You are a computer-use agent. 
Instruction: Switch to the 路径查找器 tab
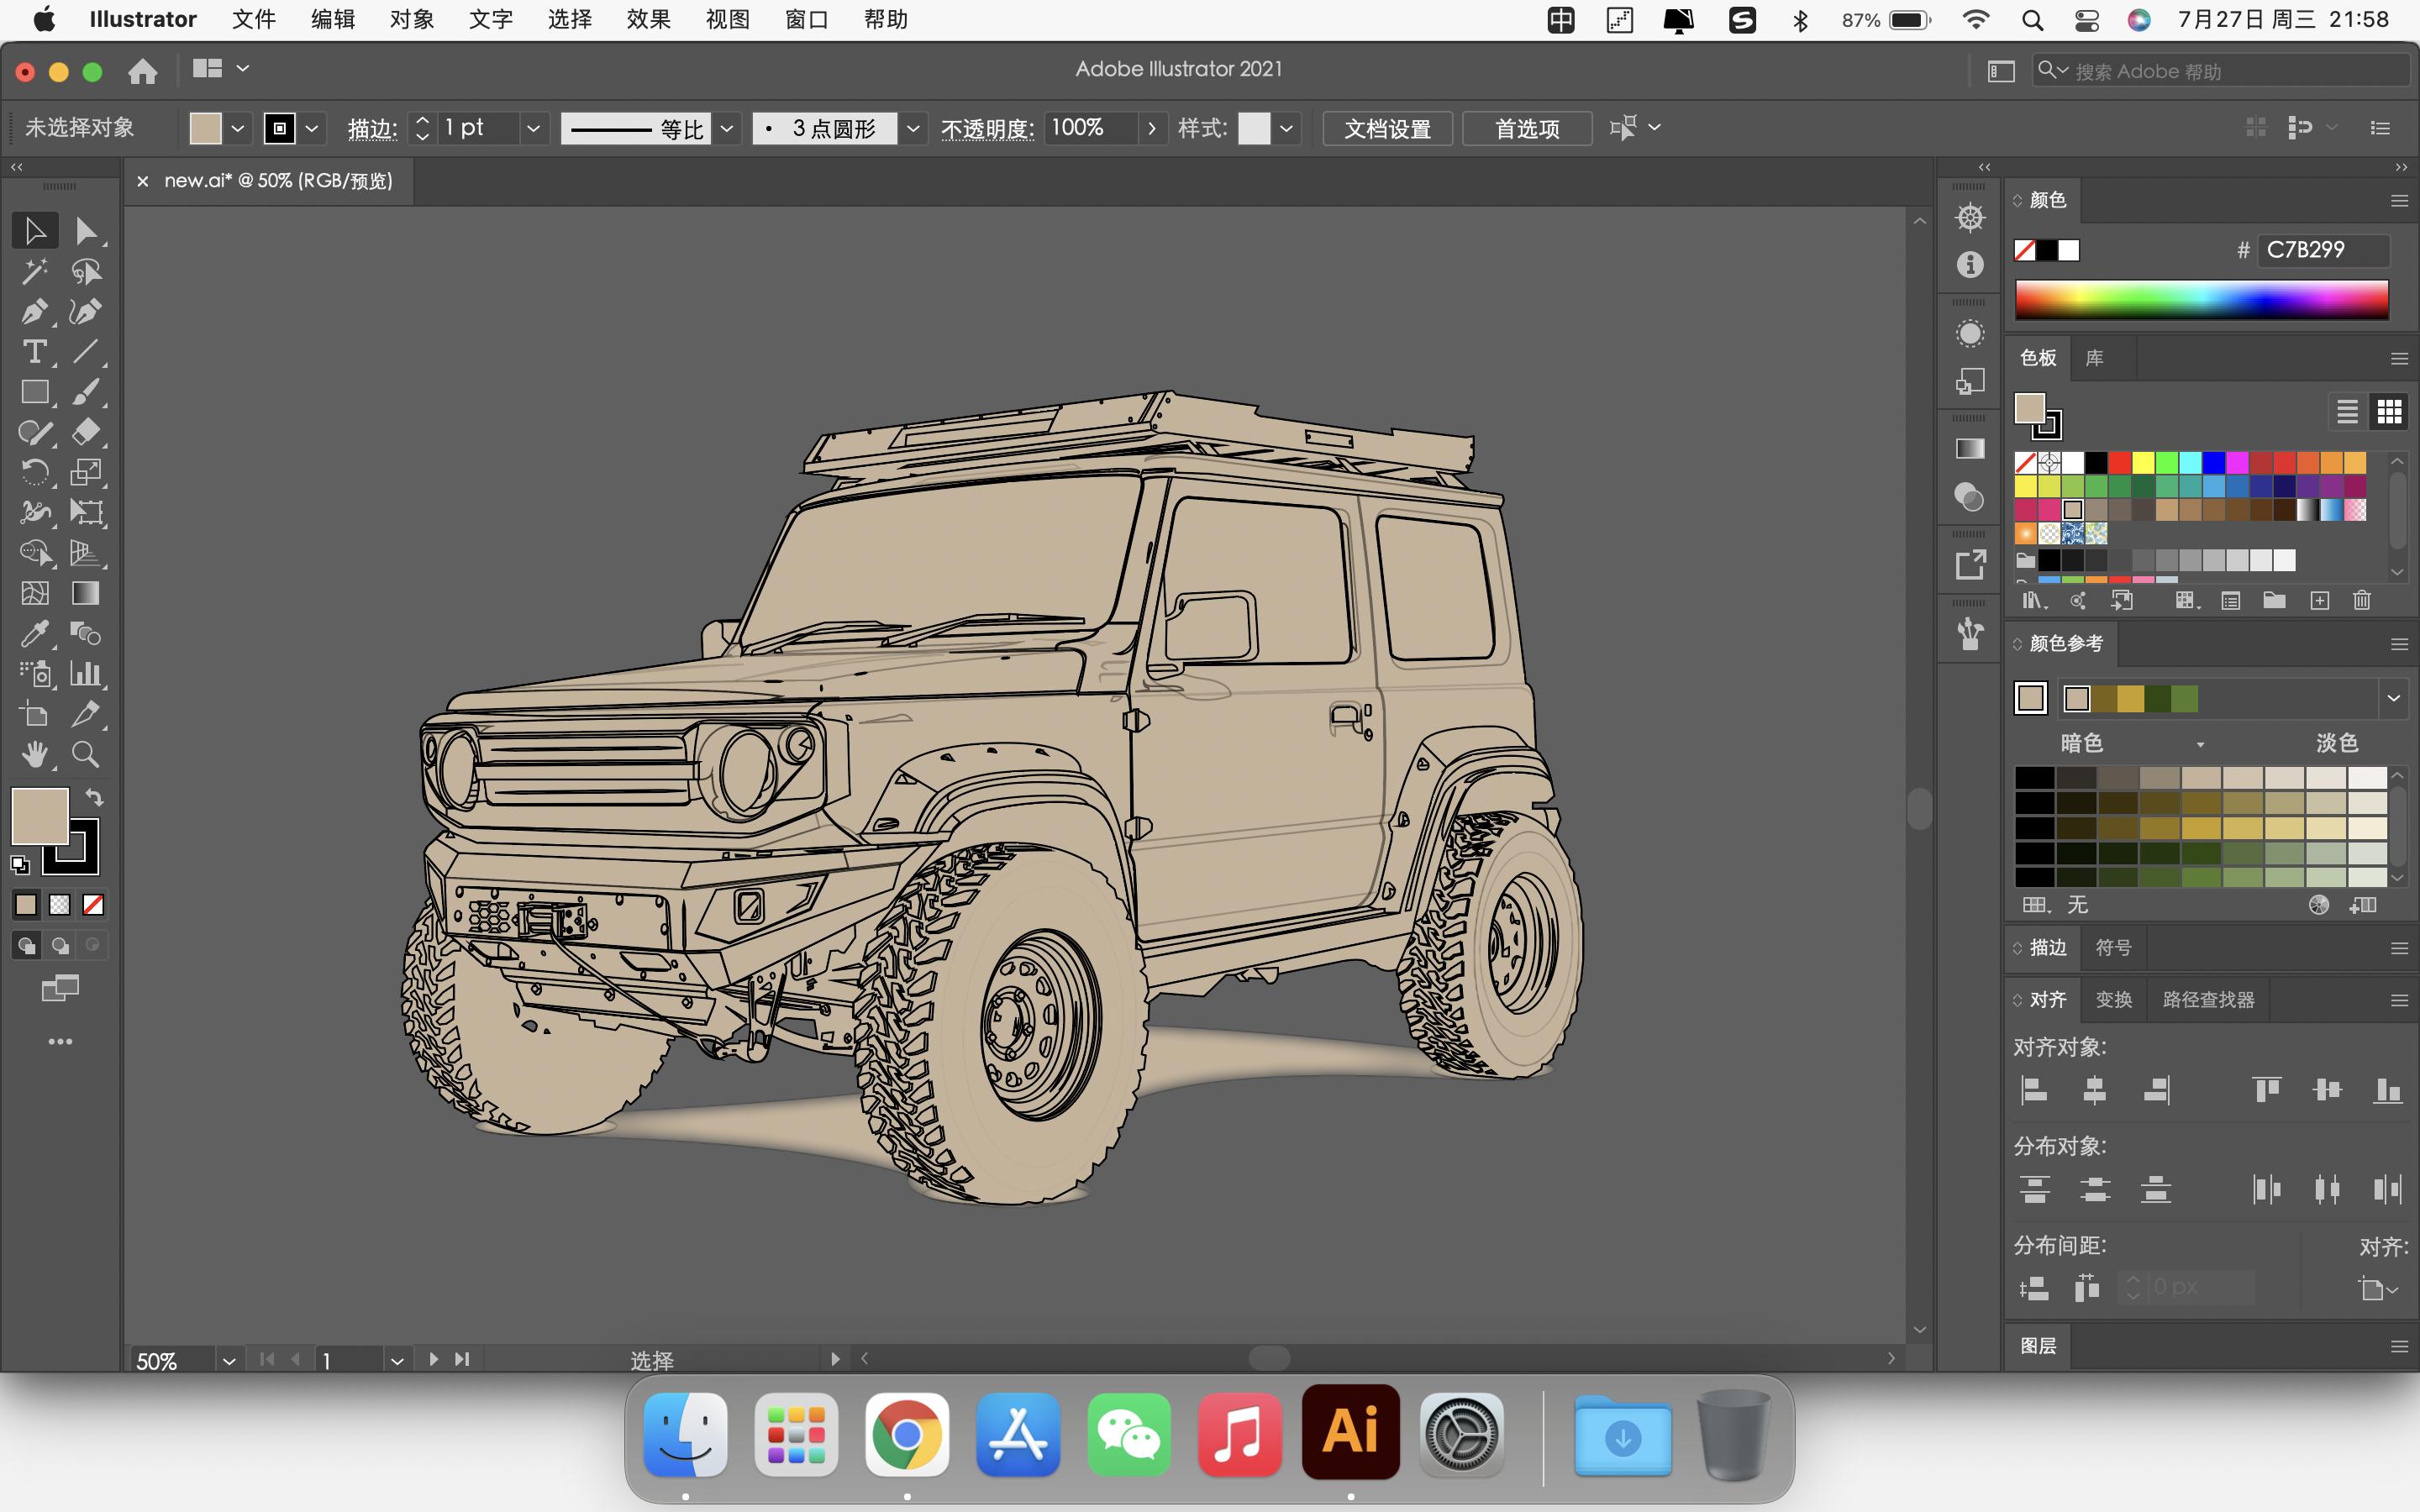pos(2208,999)
